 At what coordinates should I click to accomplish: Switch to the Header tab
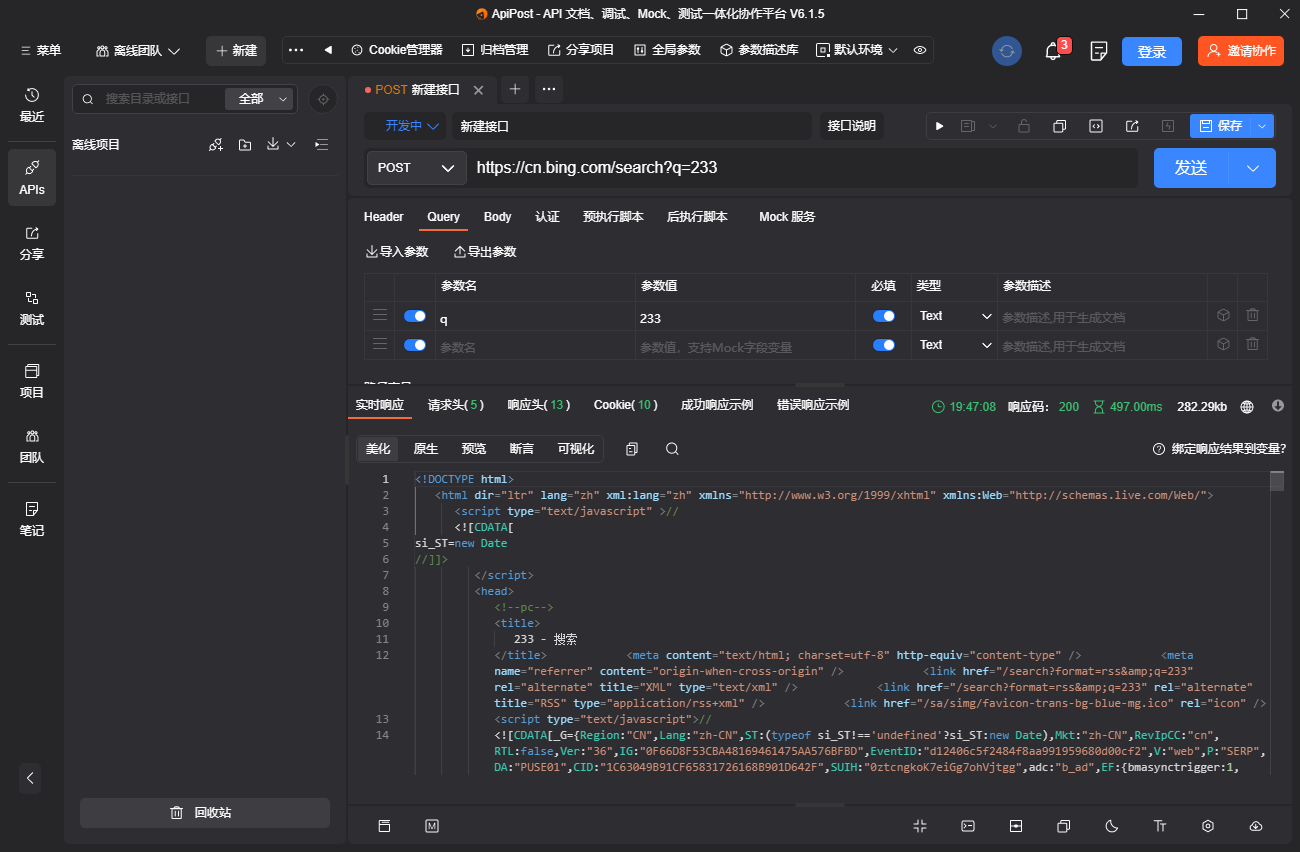(384, 217)
